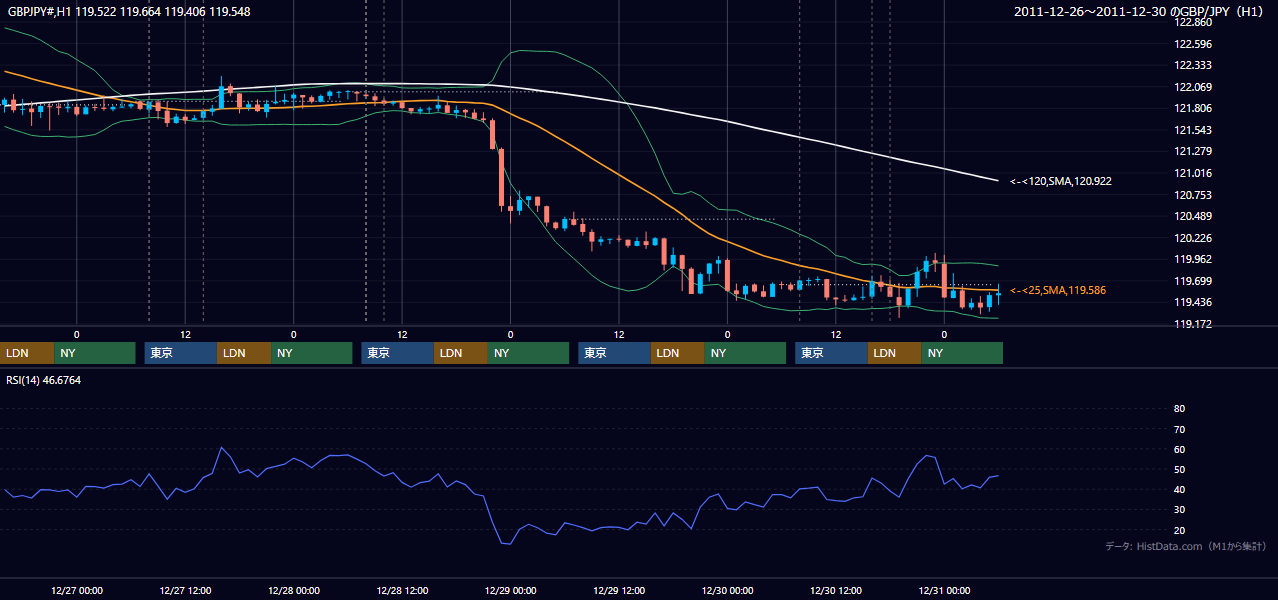Click the RSI 40 level label

(1179, 490)
